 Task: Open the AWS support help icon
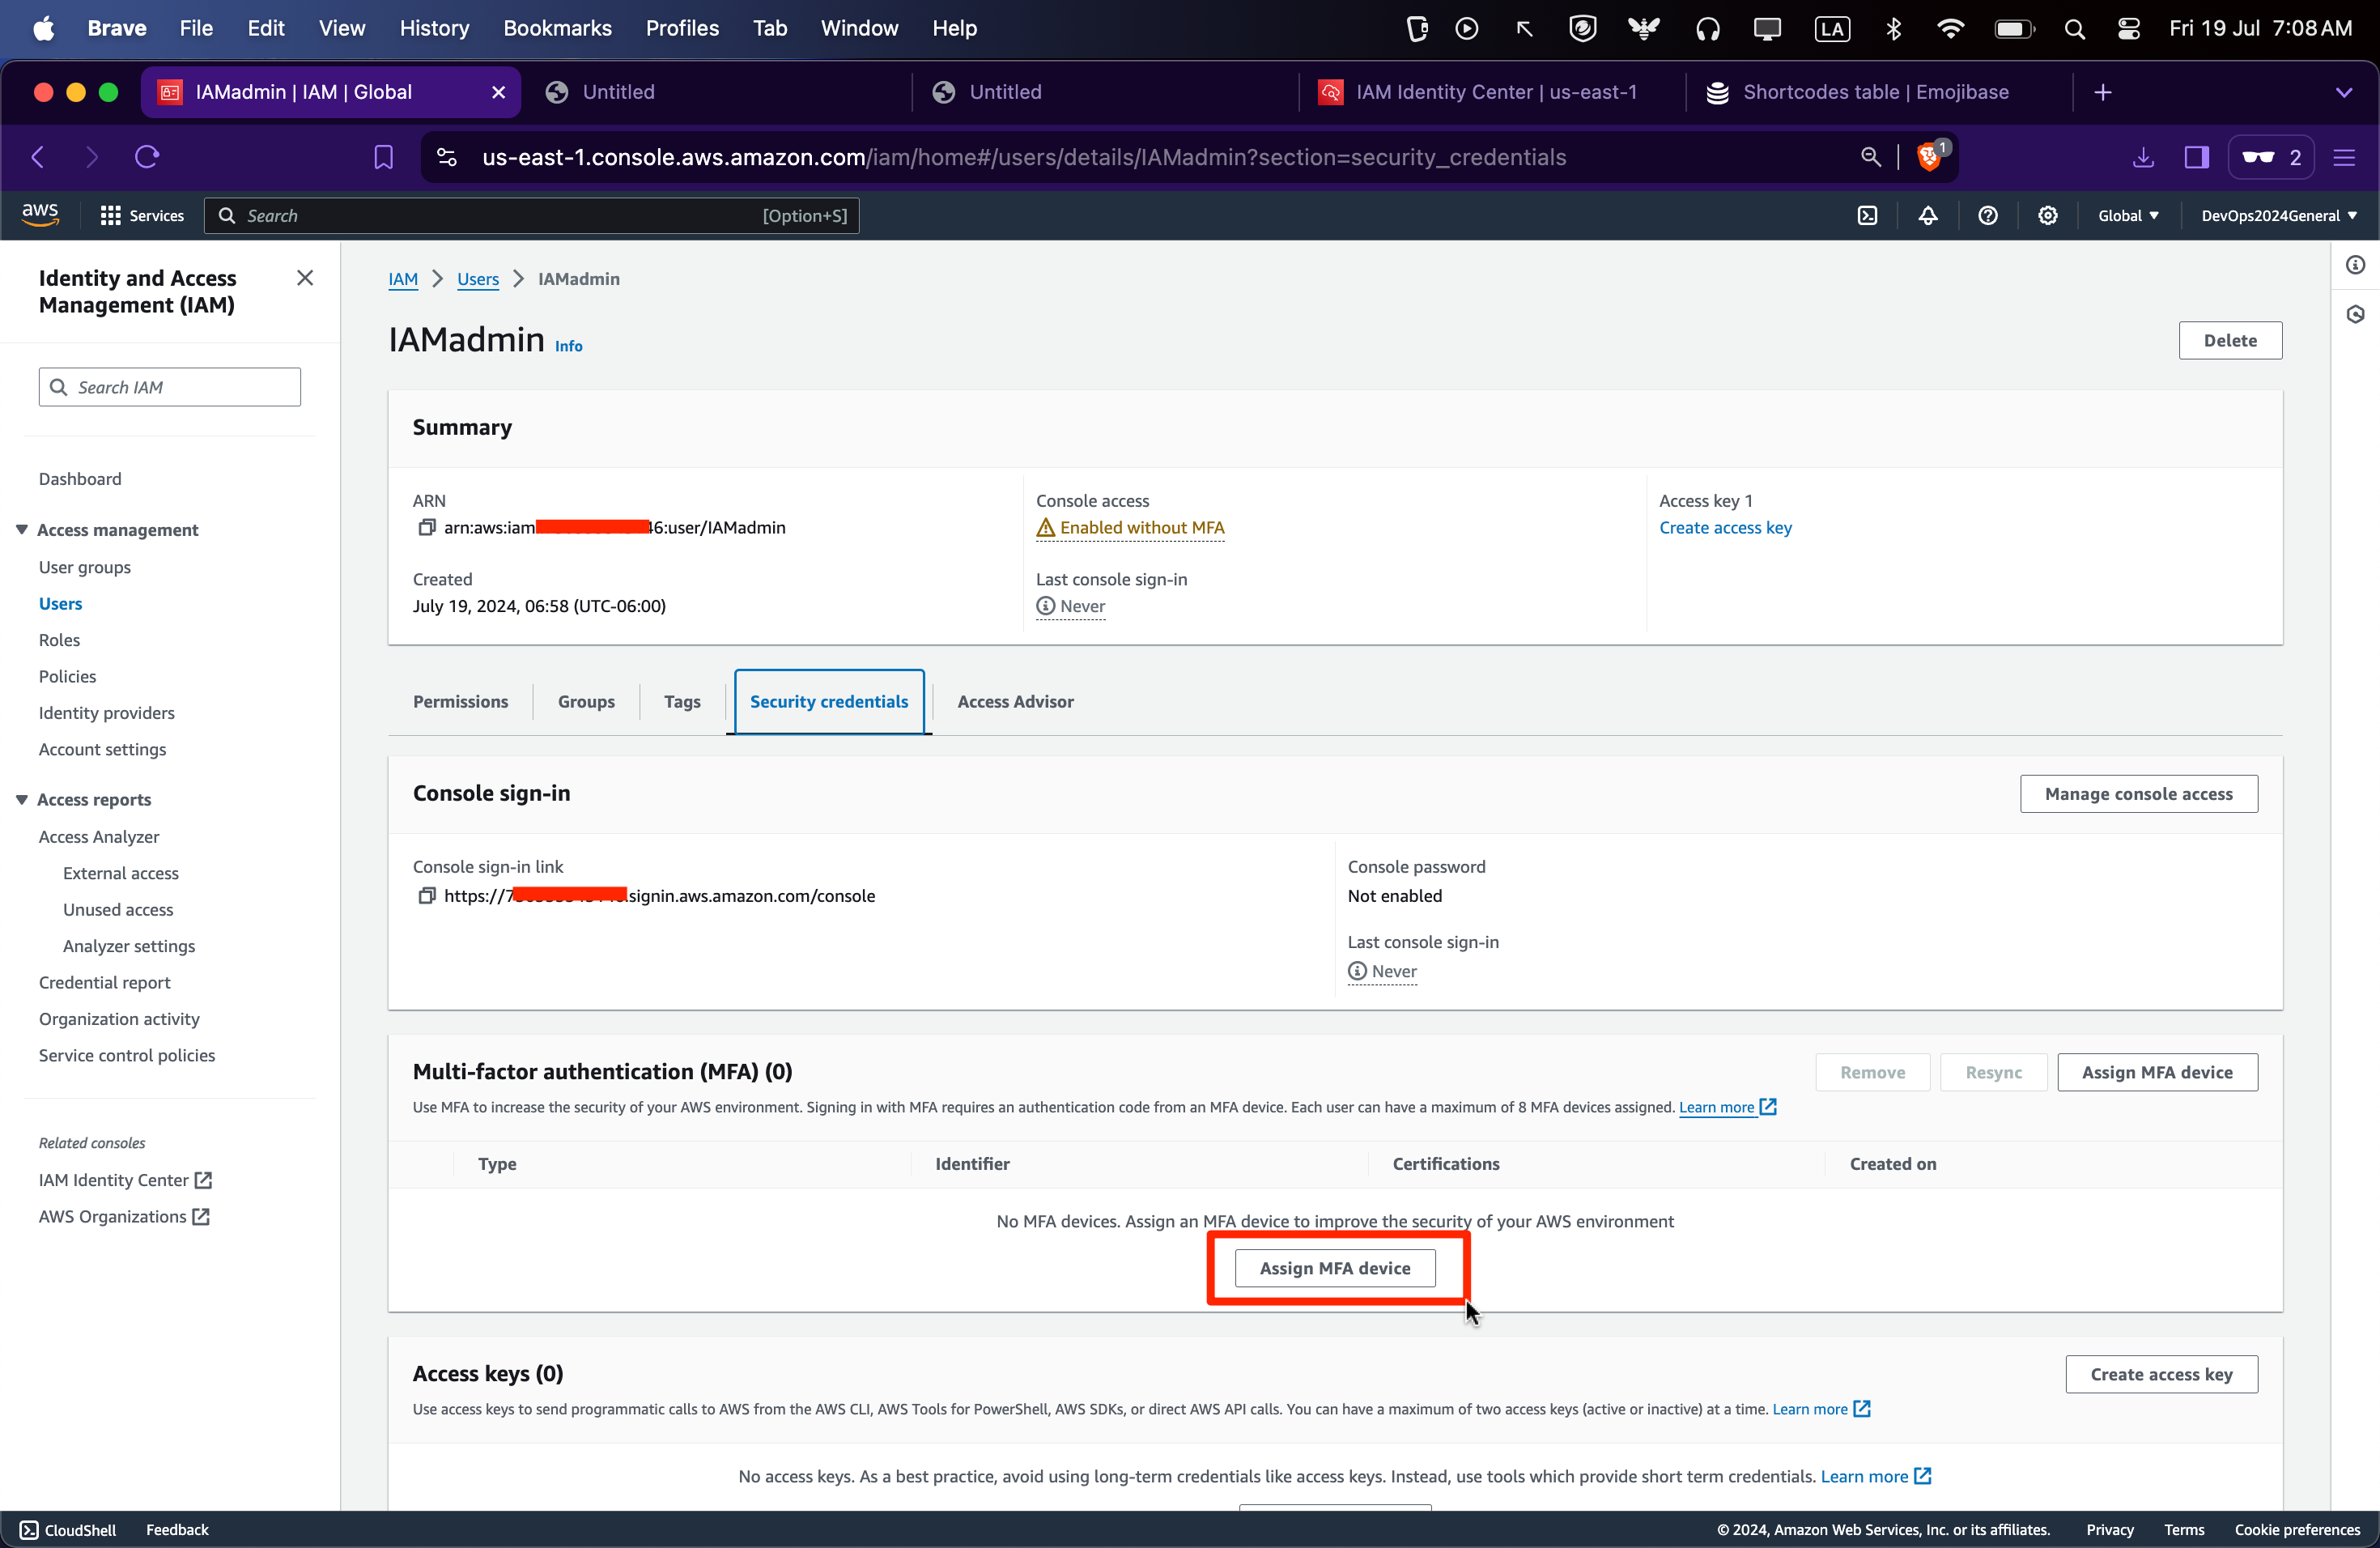tap(1987, 216)
